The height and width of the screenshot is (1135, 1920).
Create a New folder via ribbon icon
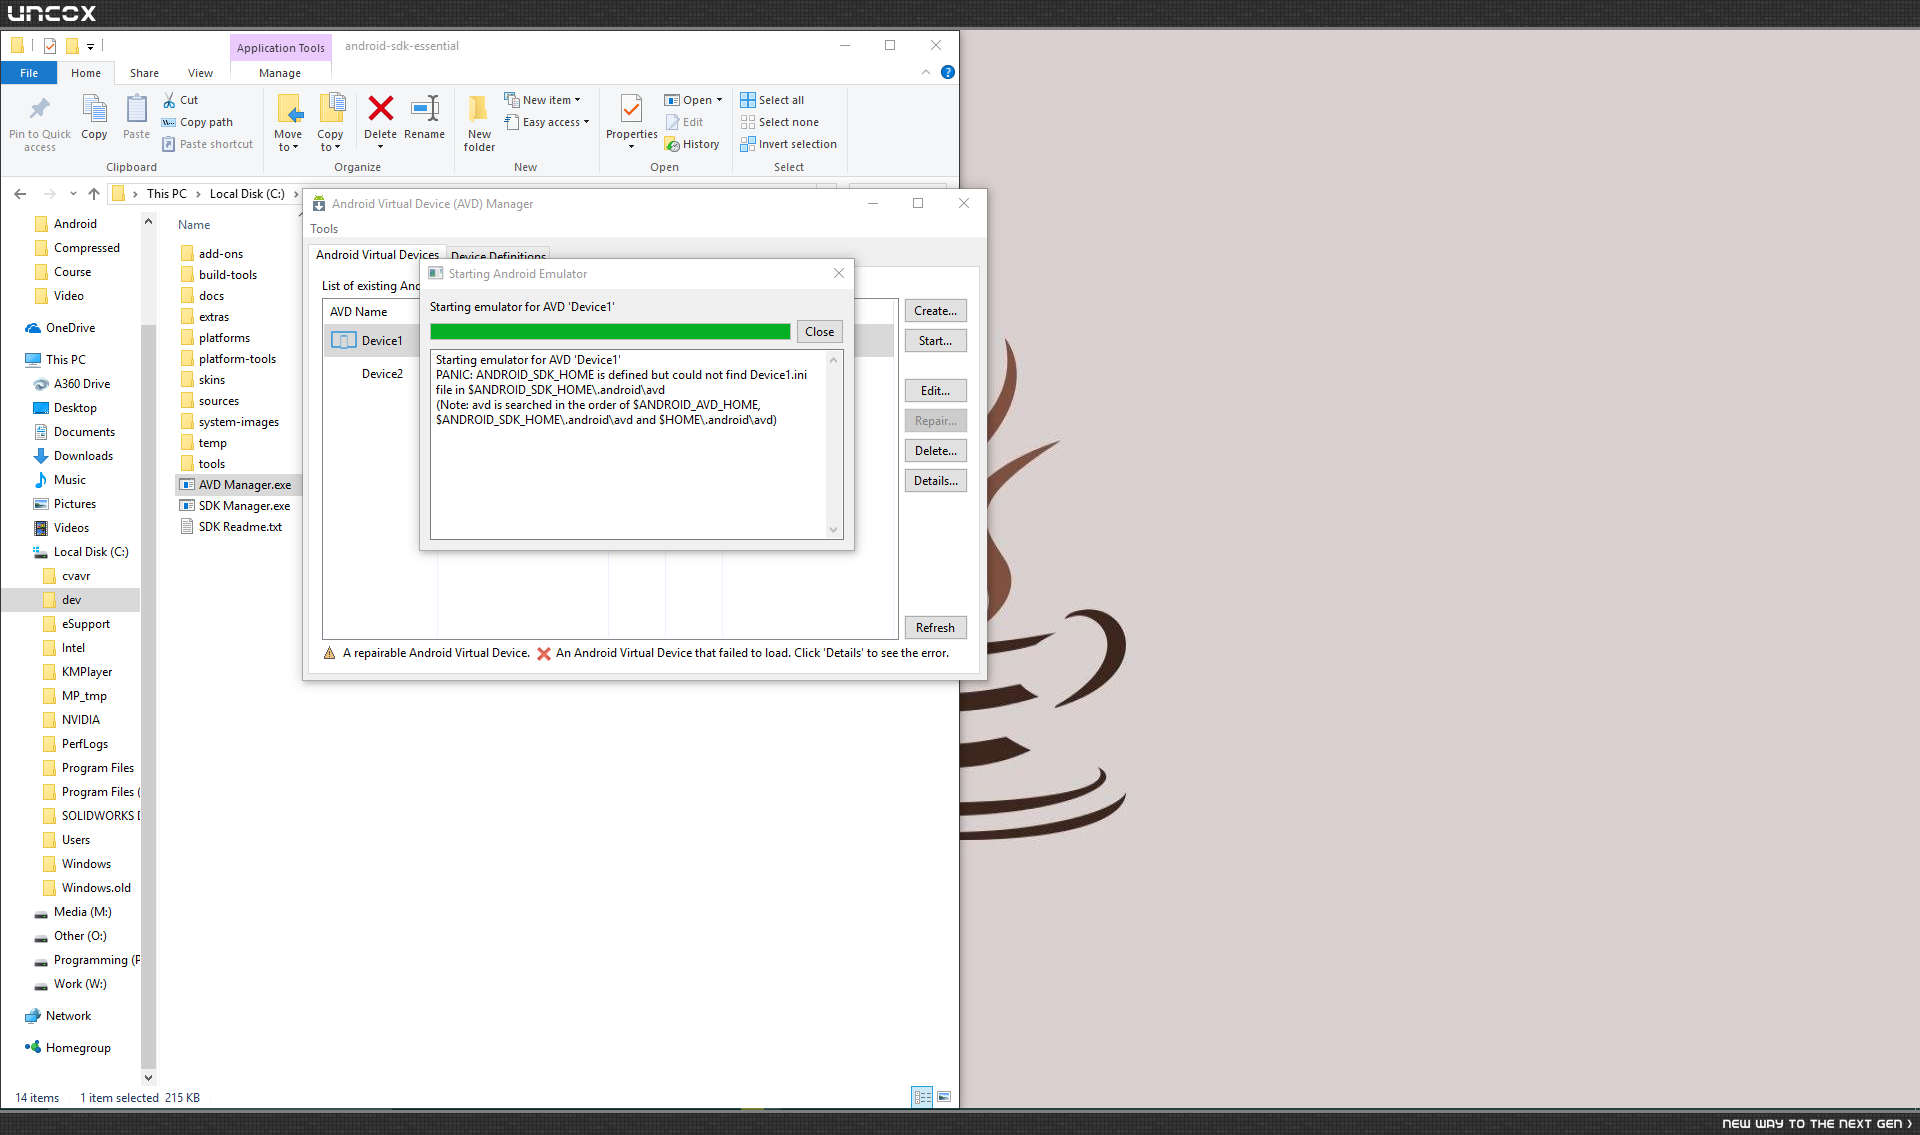[x=479, y=108]
